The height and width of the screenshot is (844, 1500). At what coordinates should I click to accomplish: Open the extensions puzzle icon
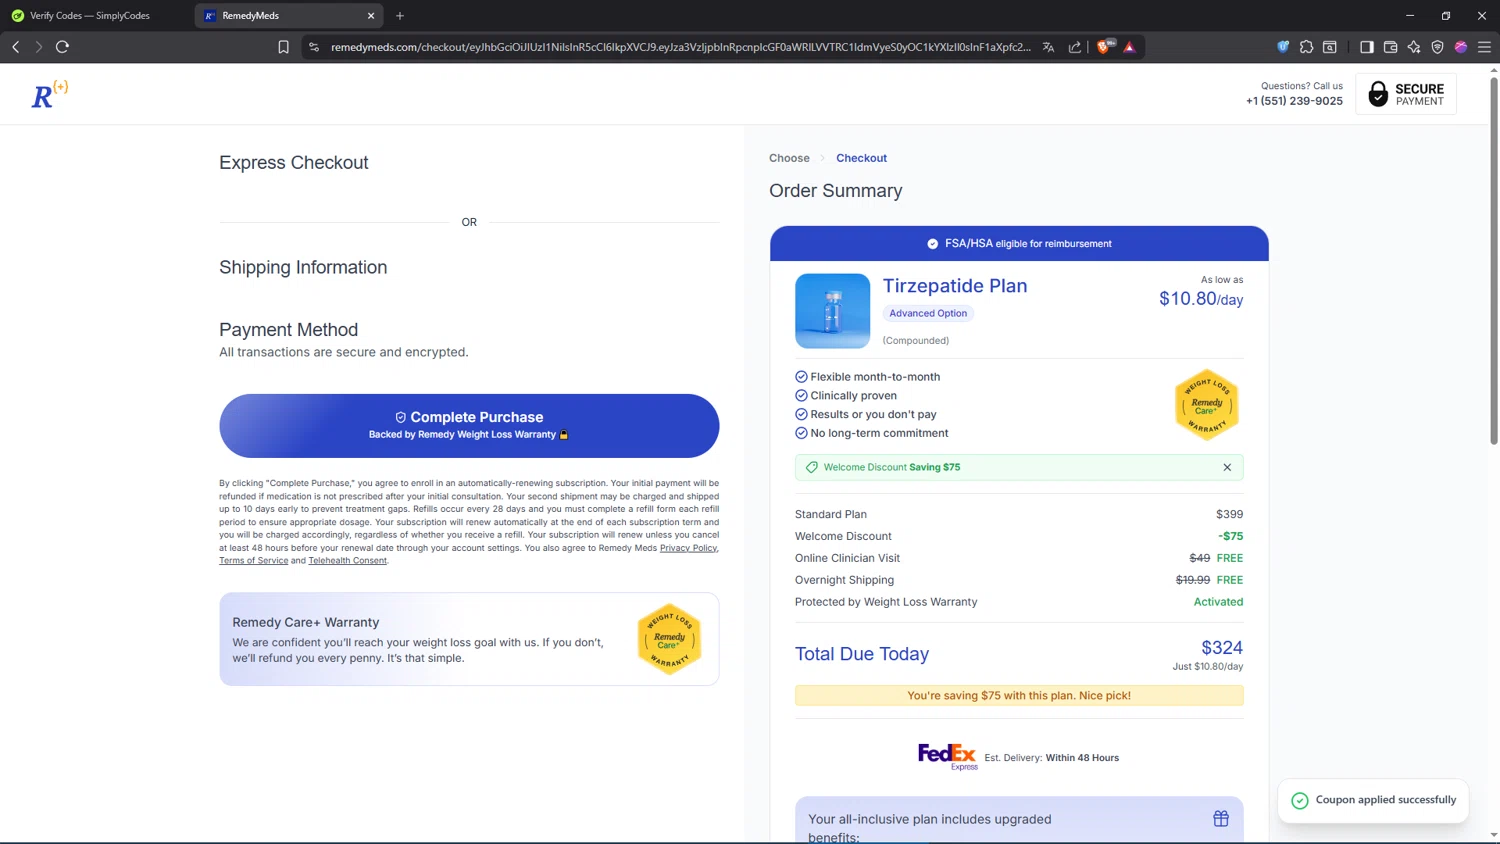[x=1306, y=47]
